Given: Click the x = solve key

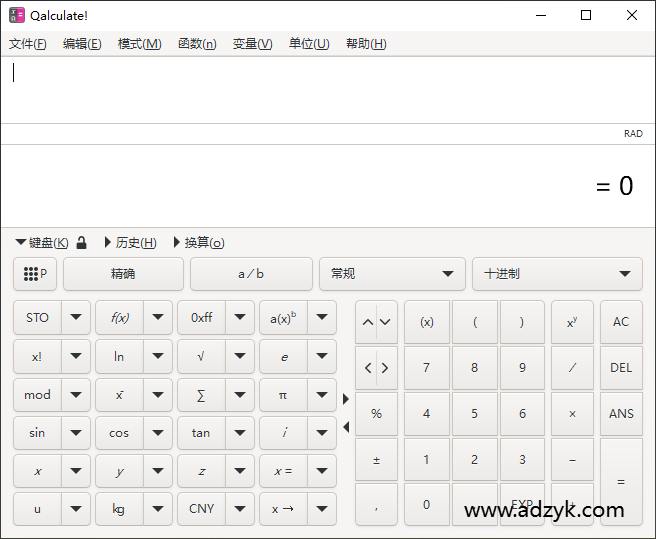Looking at the screenshot, I should [x=283, y=471].
